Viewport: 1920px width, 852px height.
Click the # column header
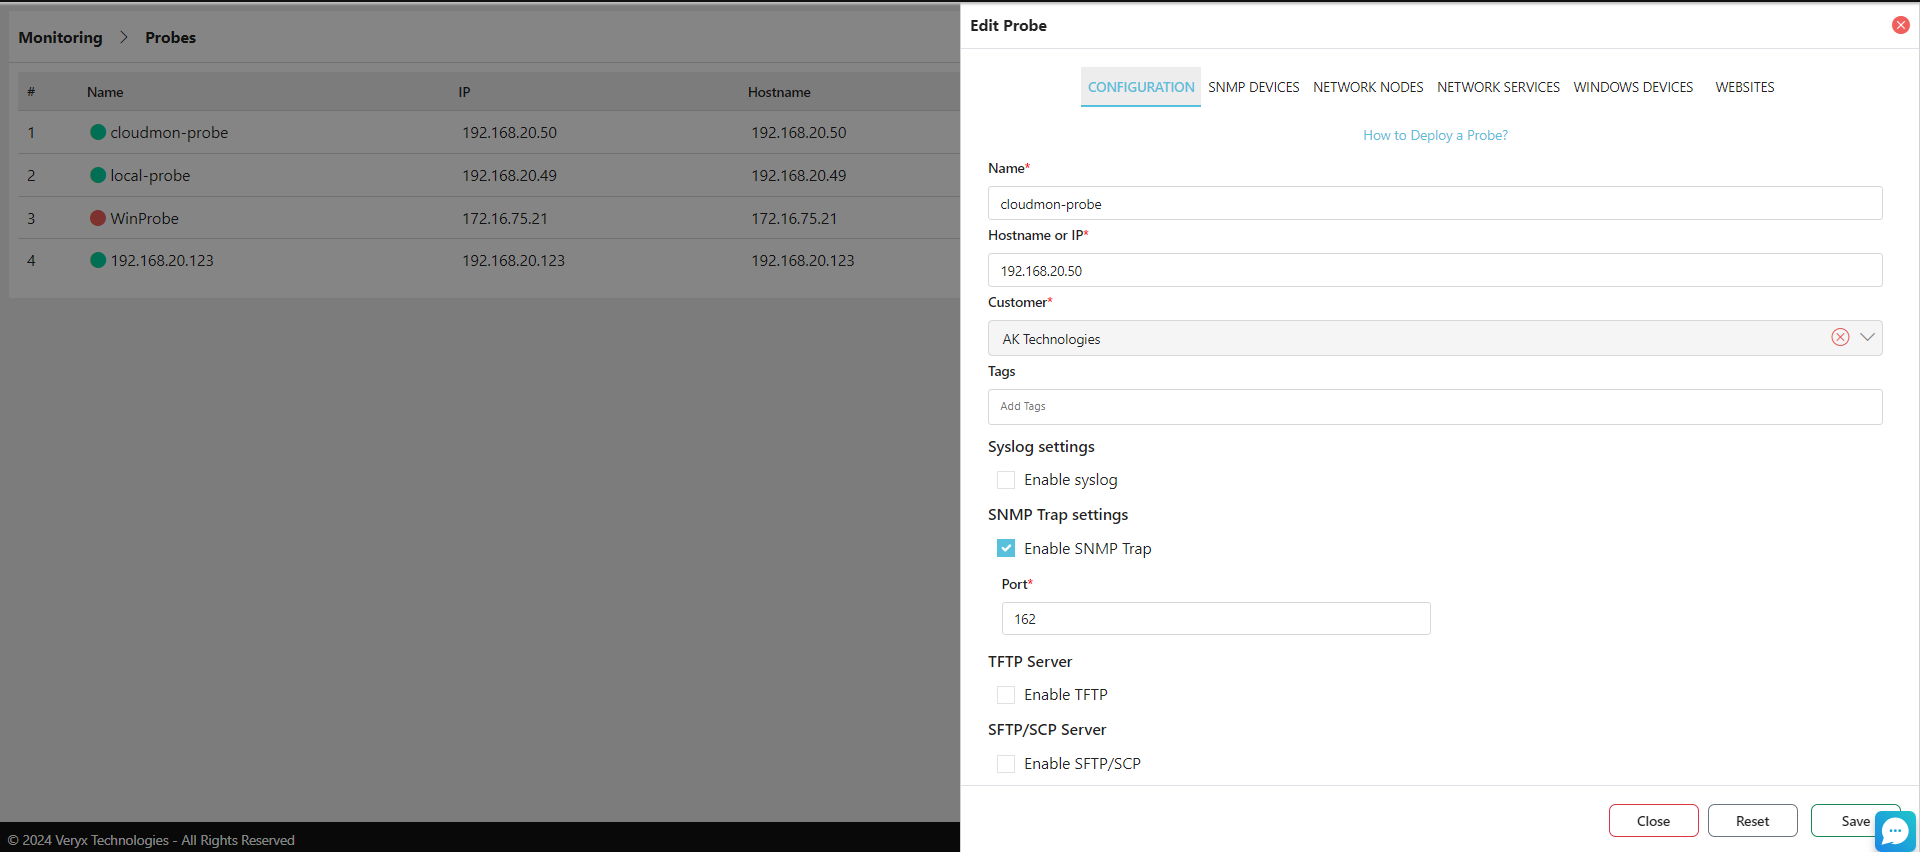tap(31, 92)
